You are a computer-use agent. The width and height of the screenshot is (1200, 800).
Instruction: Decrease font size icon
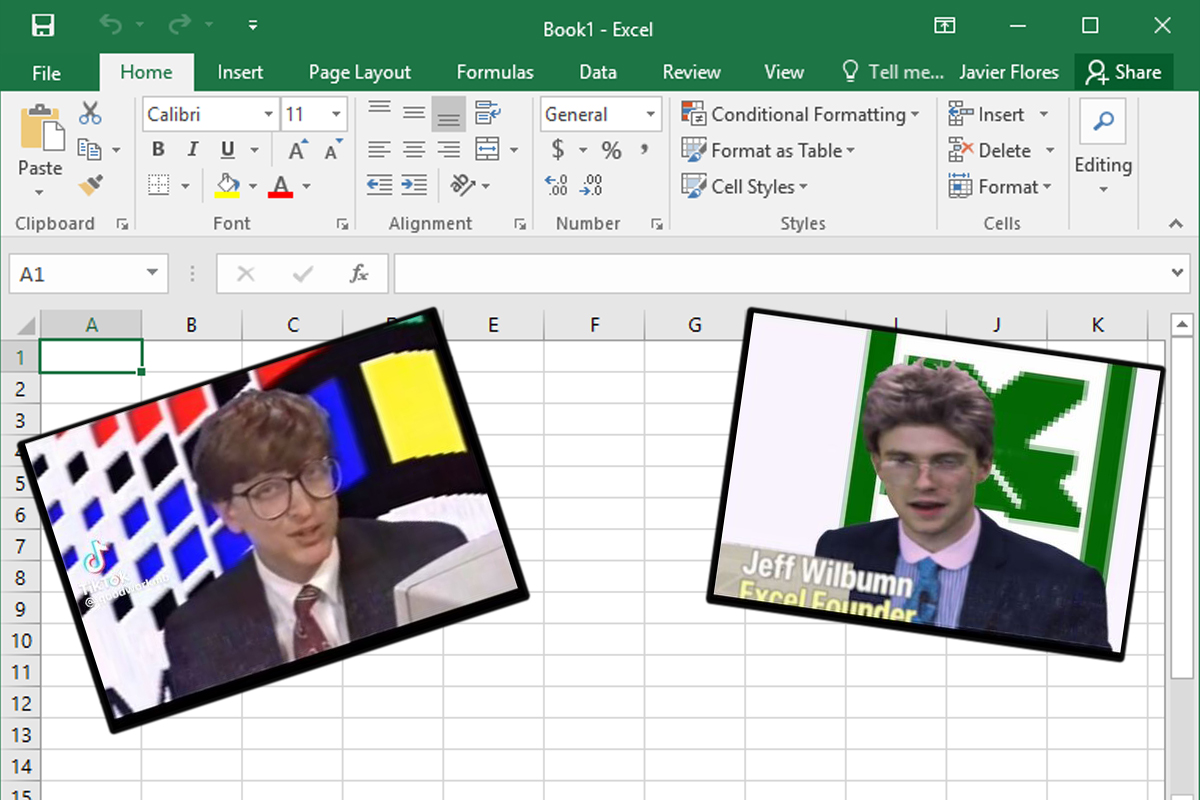[334, 150]
